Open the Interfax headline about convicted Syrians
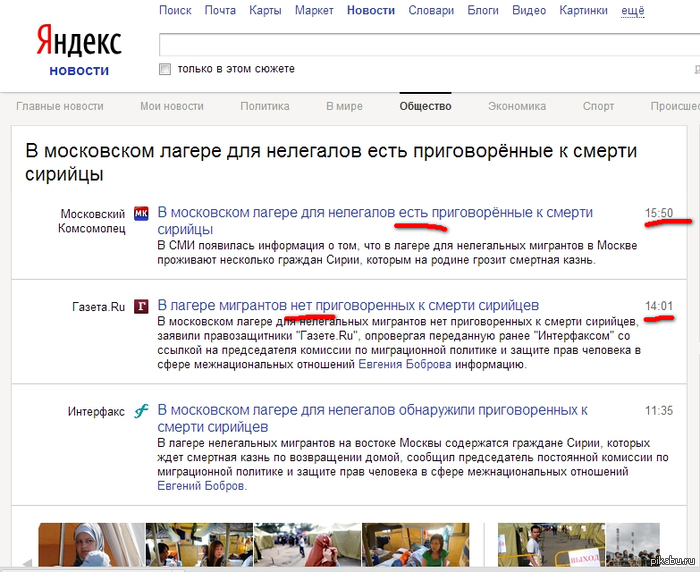 [x=372, y=410]
